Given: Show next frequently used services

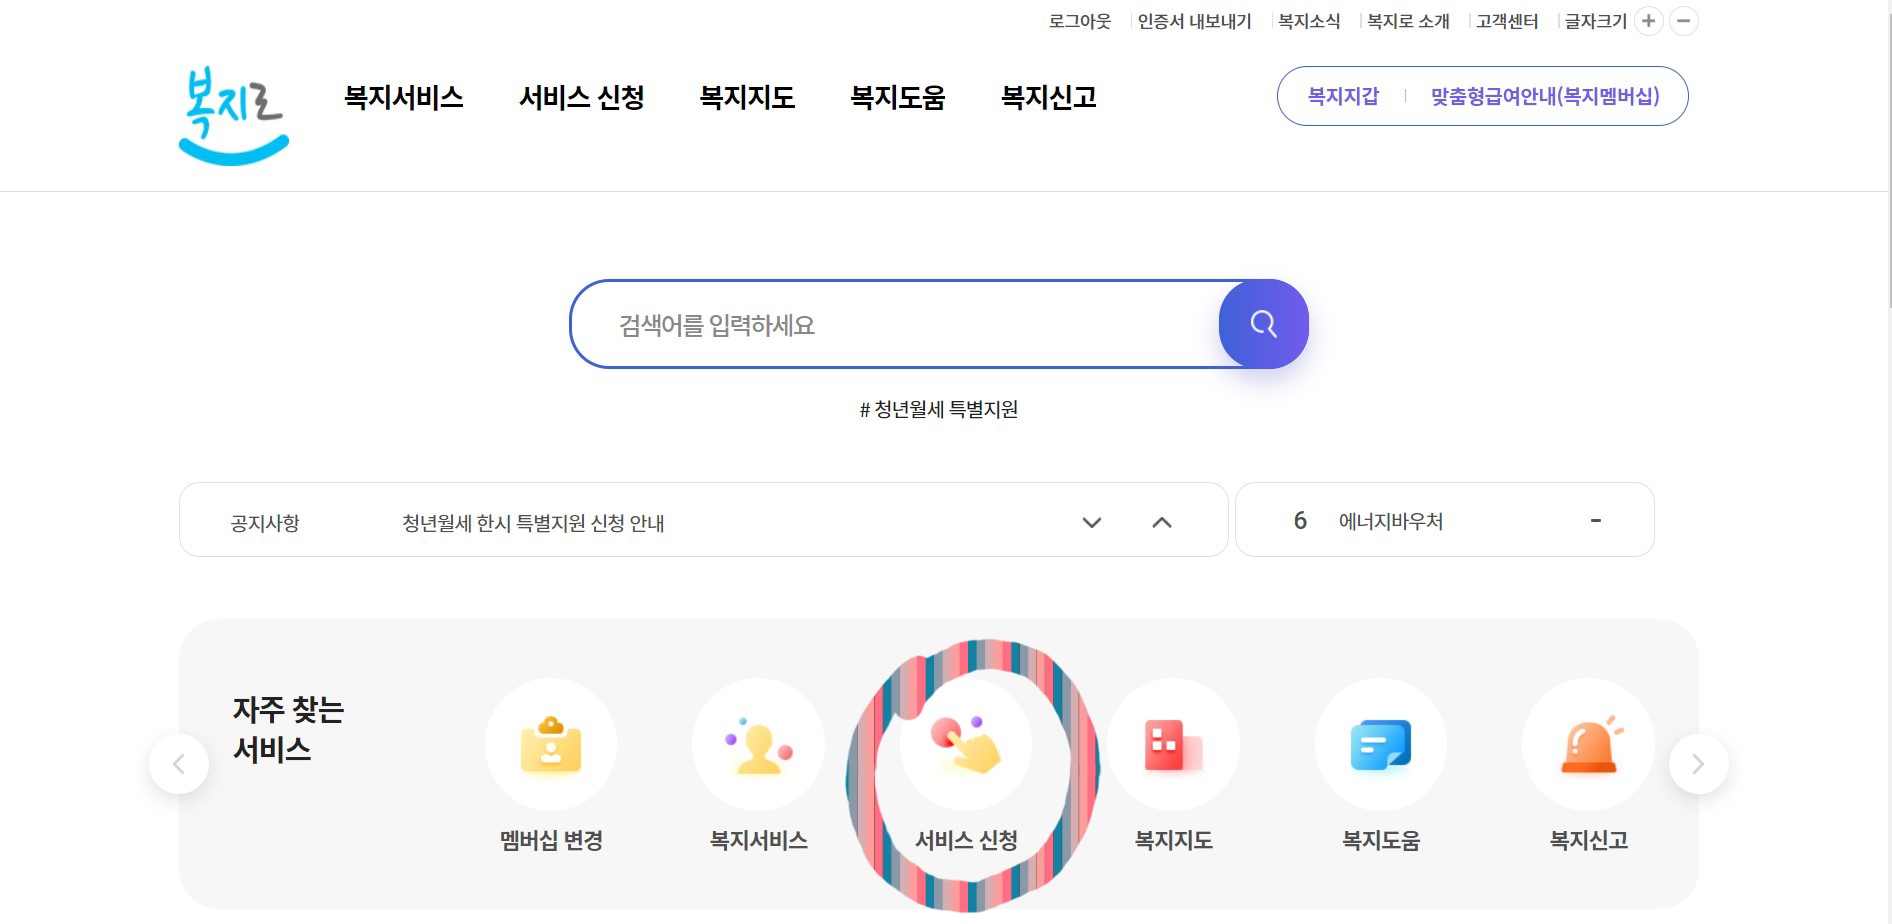Looking at the screenshot, I should [1698, 764].
